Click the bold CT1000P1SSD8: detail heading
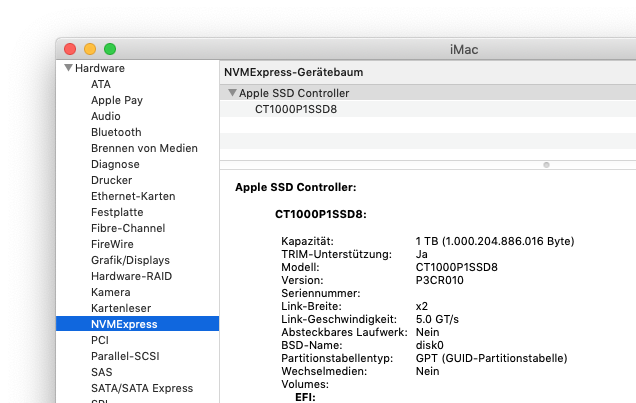Screen dimensions: 636x403 pos(320,214)
